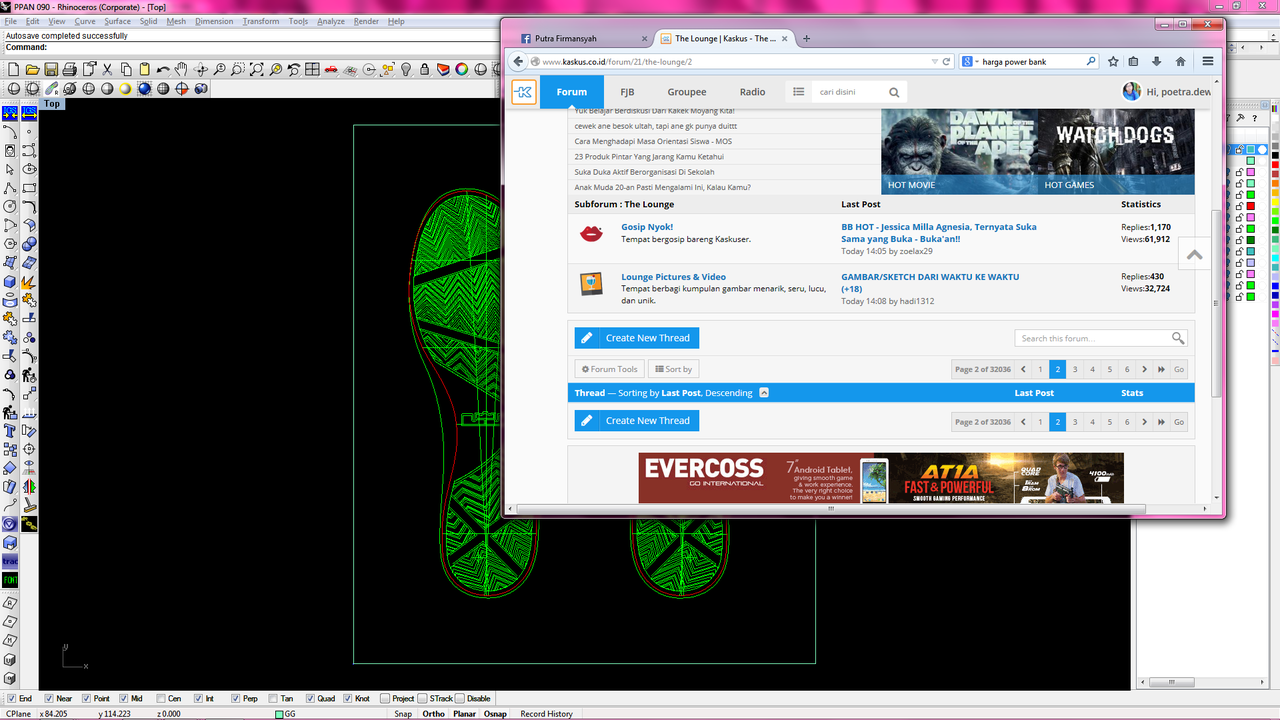Open the Gosip Nyok! subforum link
The width and height of the screenshot is (1280, 720).
pyautogui.click(x=647, y=227)
